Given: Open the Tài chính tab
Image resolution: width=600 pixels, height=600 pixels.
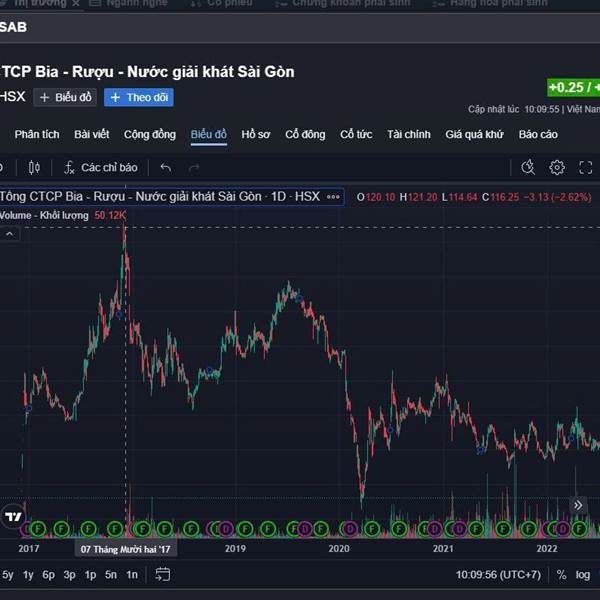Looking at the screenshot, I should [x=409, y=134].
